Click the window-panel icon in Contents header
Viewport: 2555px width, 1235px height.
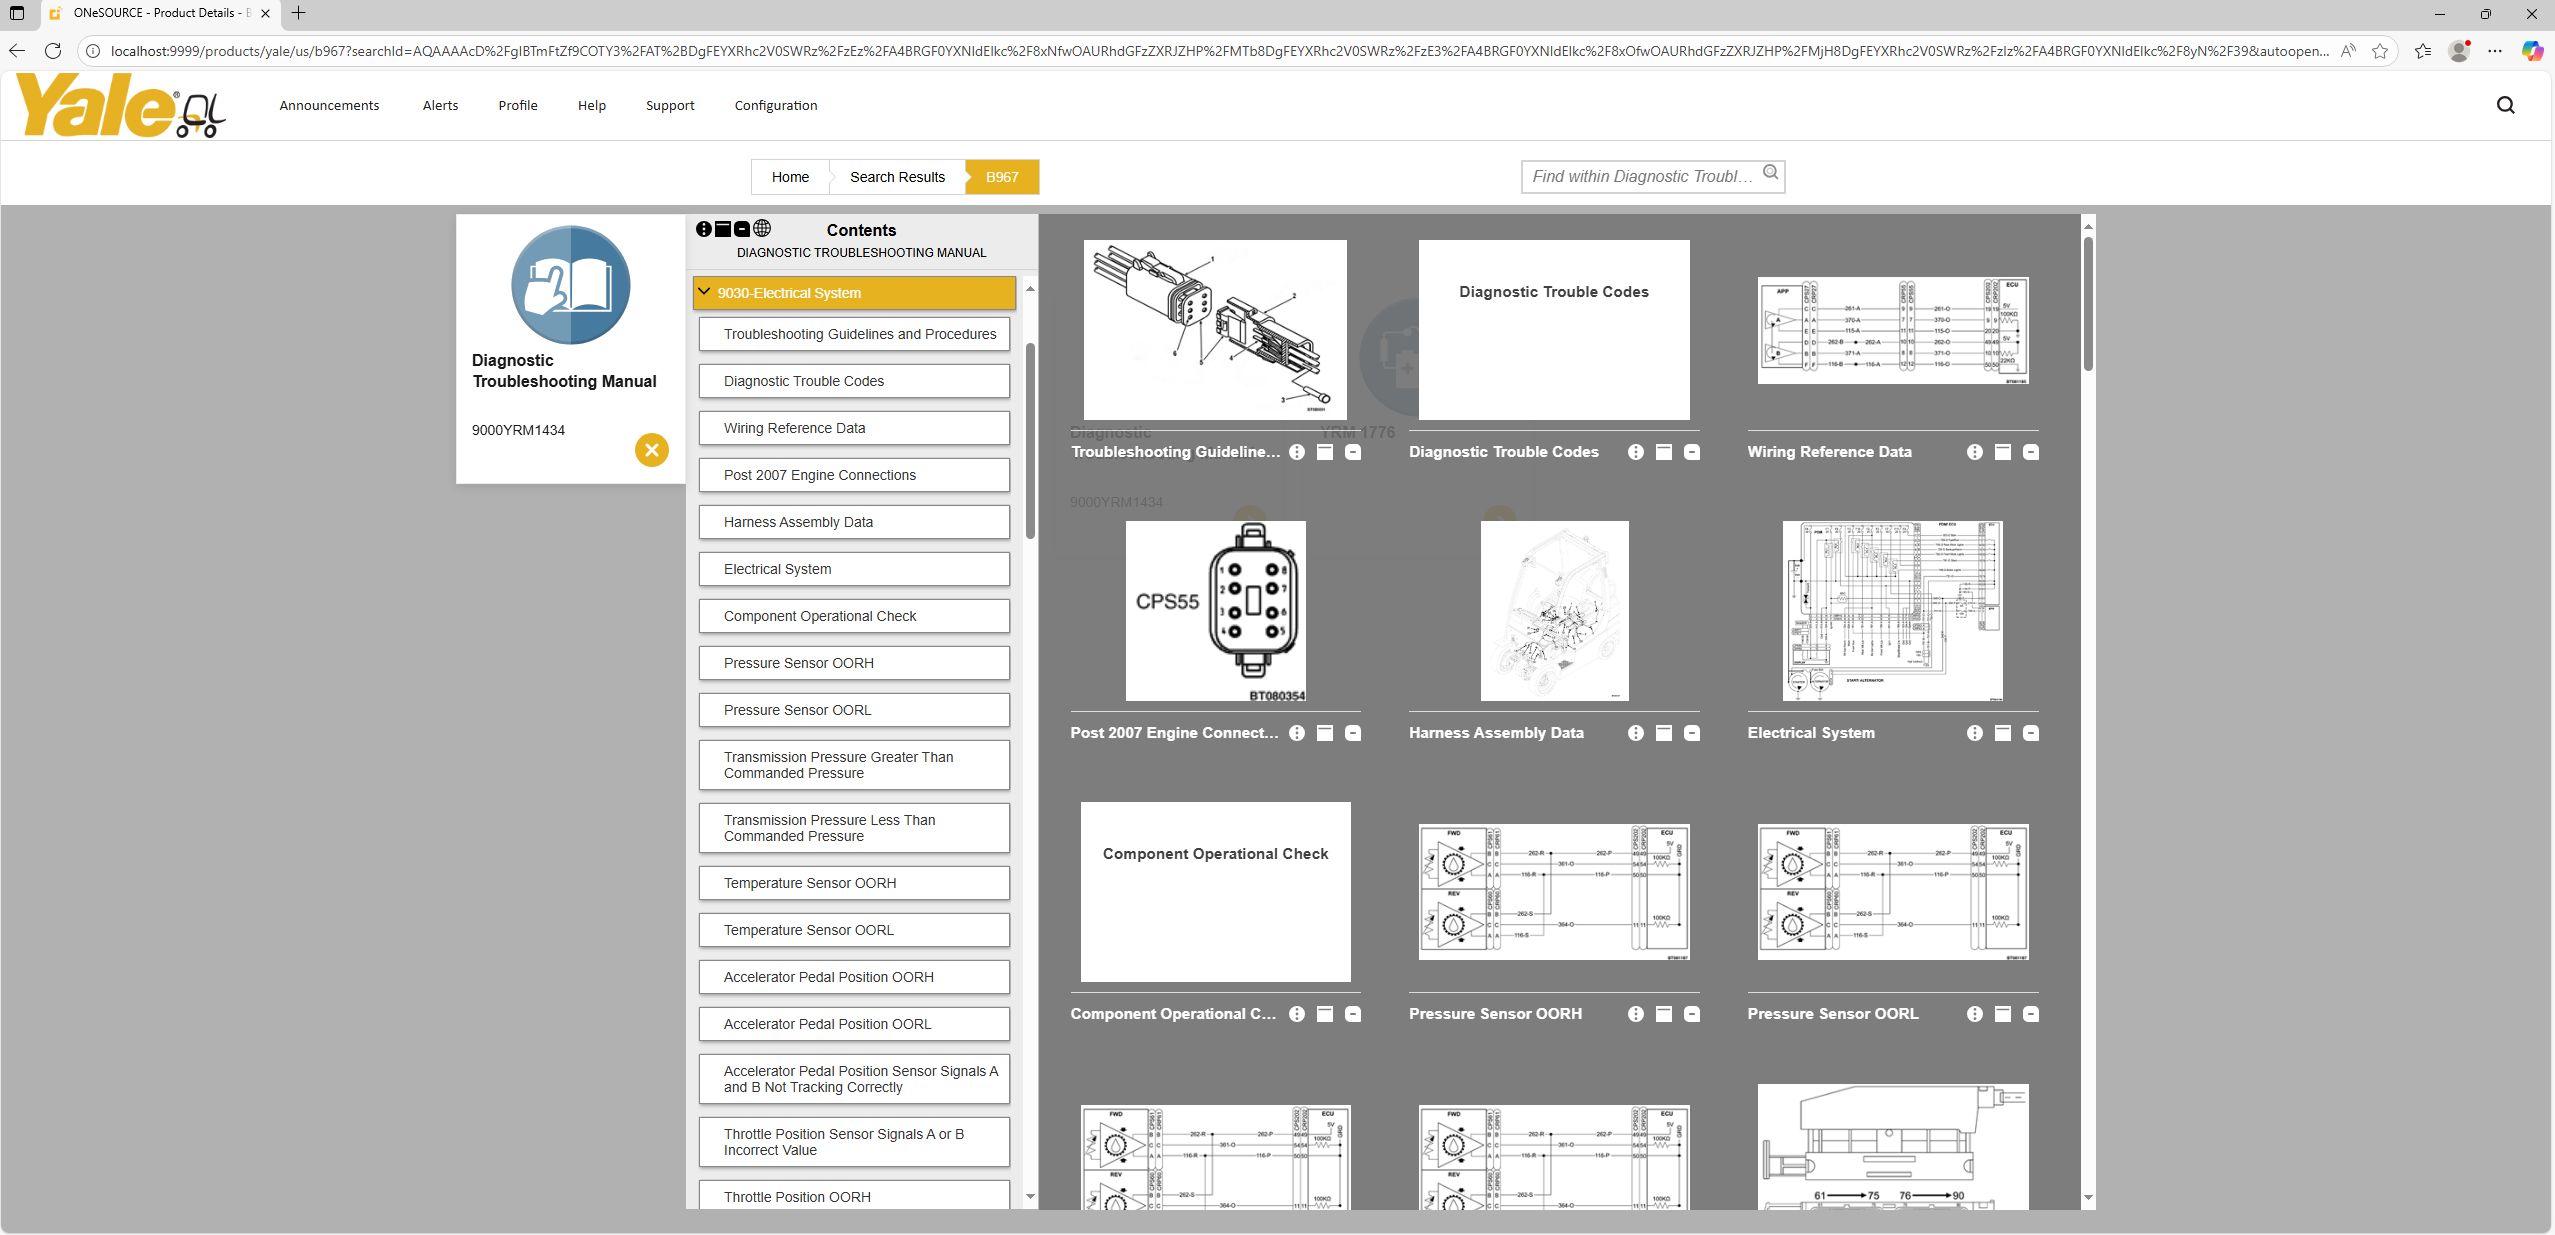point(723,229)
